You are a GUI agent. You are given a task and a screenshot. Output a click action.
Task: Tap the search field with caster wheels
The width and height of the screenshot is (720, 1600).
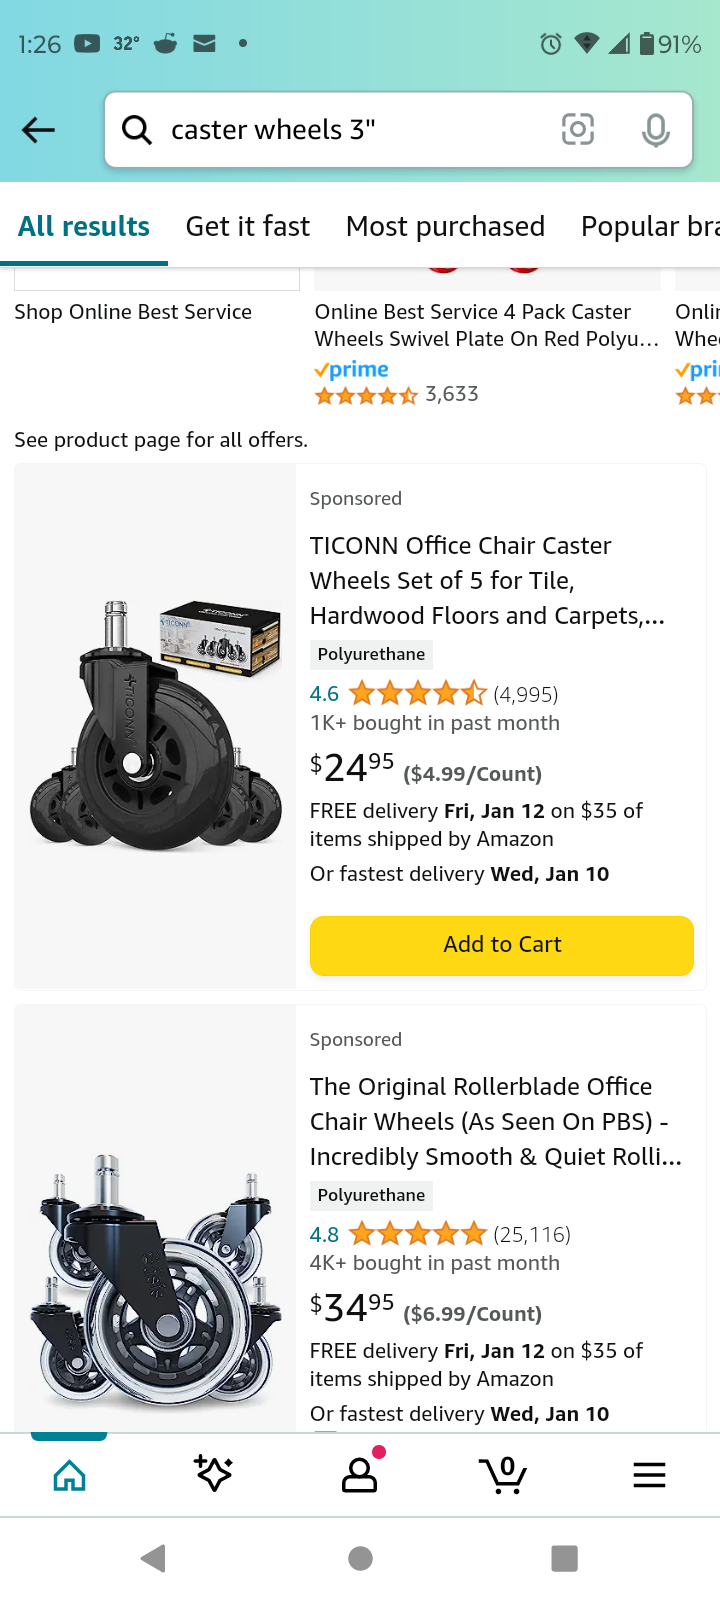coord(350,130)
